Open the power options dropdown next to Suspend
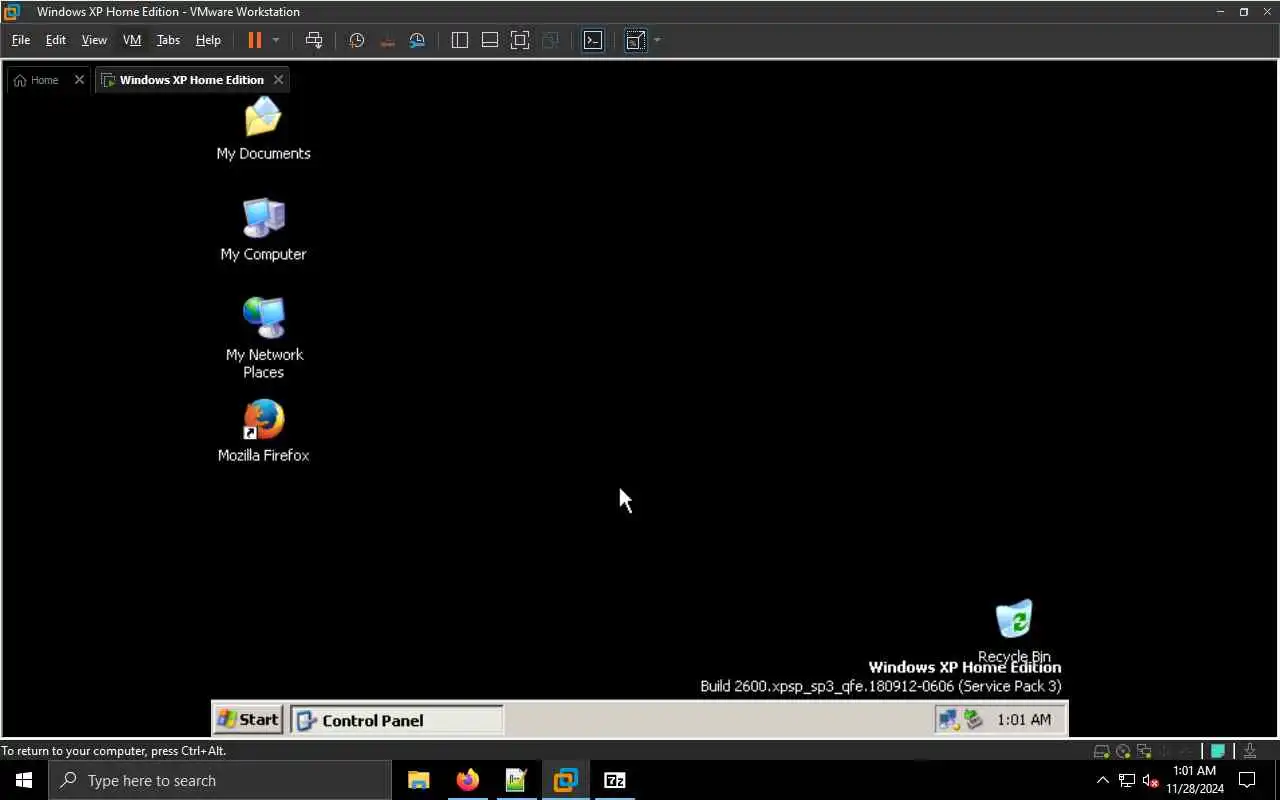The width and height of the screenshot is (1280, 800). 276,40
